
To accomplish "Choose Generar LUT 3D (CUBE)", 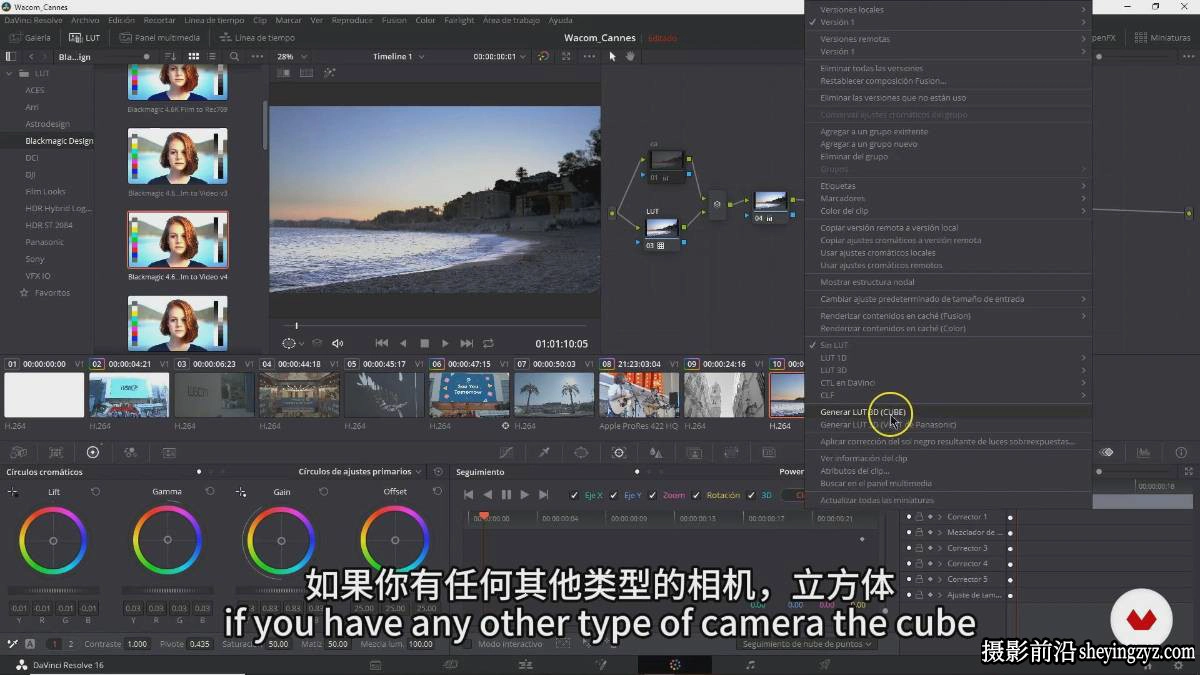I will 948,412.
